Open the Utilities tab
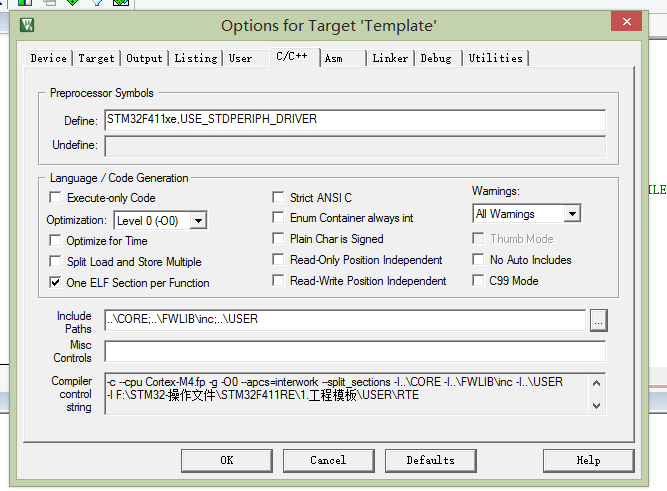The image size is (667, 491). 496,58
